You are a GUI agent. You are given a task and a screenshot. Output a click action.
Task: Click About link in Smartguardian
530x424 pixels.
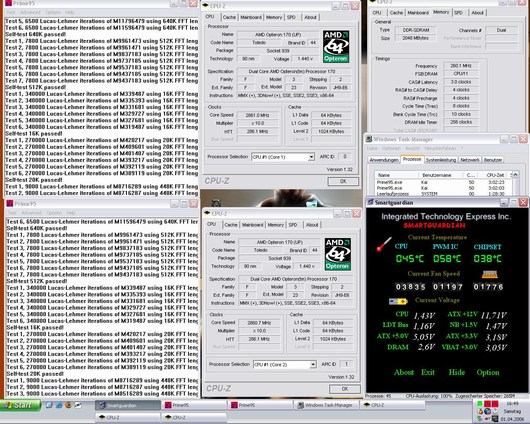tap(404, 372)
